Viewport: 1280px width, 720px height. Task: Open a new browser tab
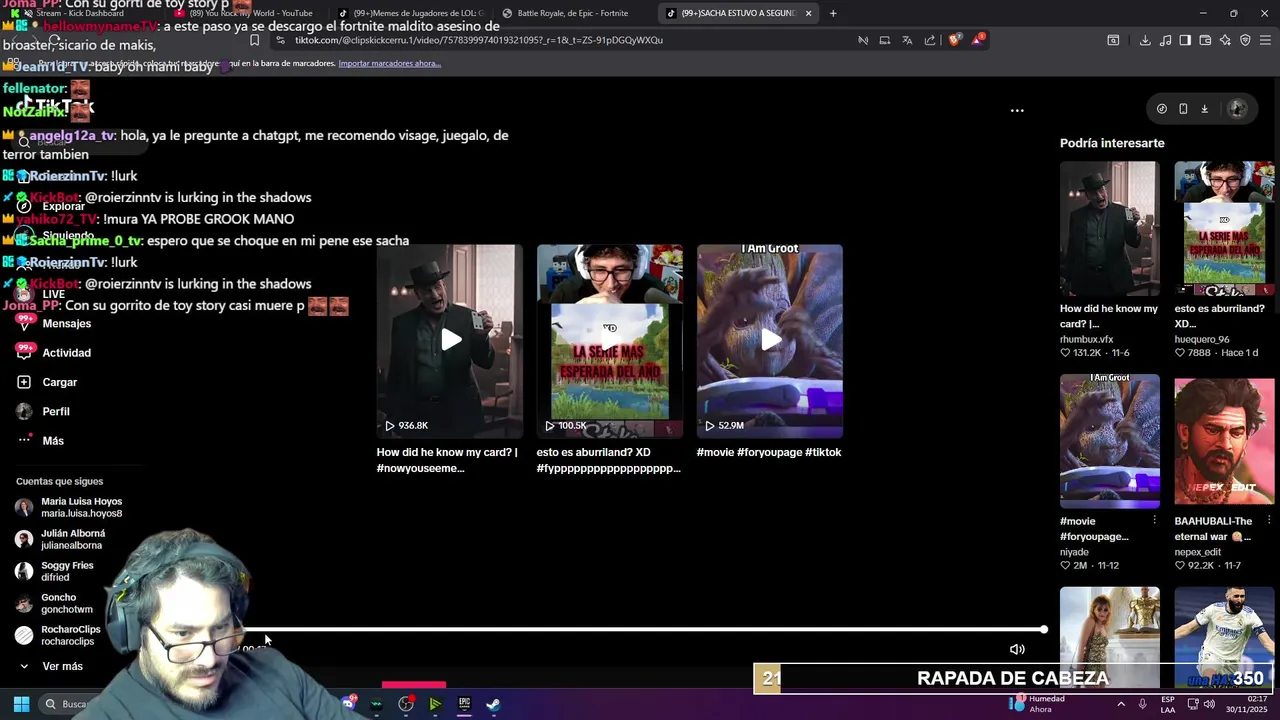833,13
